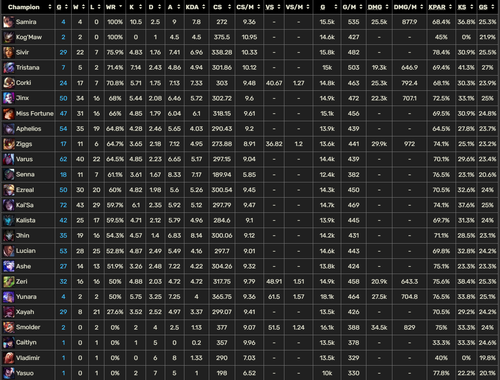
Task: Click the Yunara champion portrait icon
Action: point(8,297)
